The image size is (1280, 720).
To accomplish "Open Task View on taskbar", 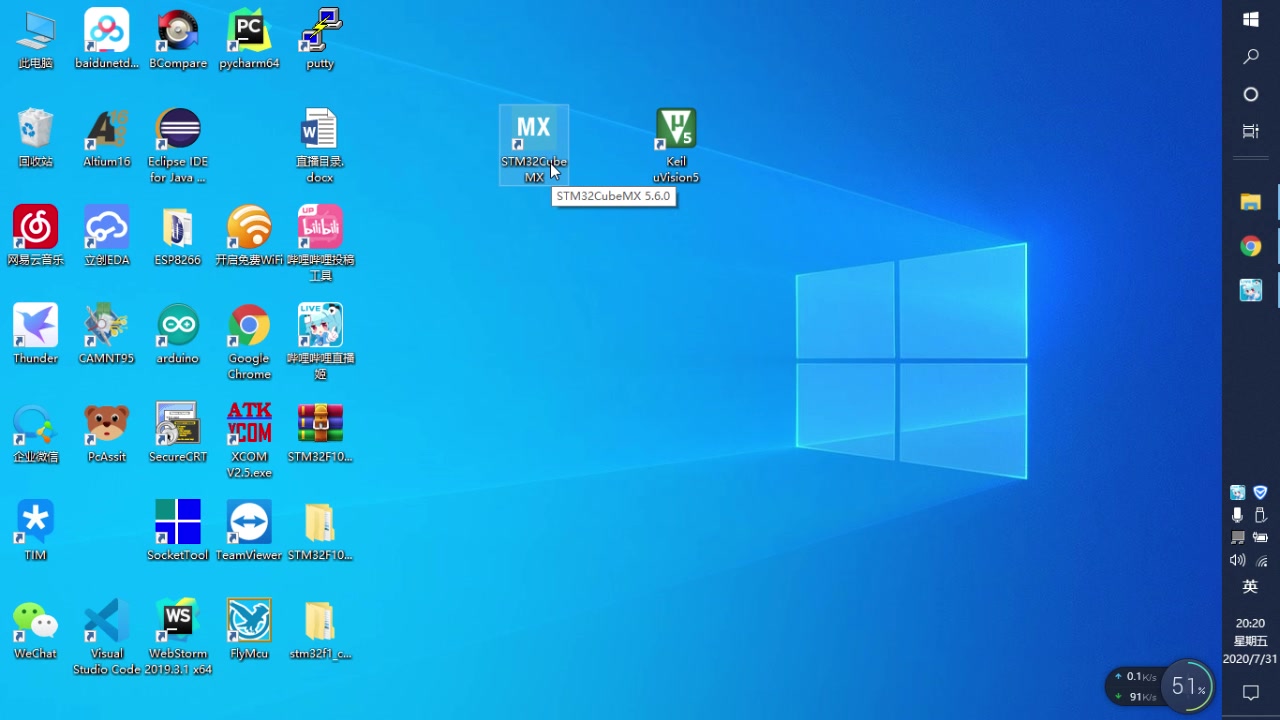I will (1251, 132).
